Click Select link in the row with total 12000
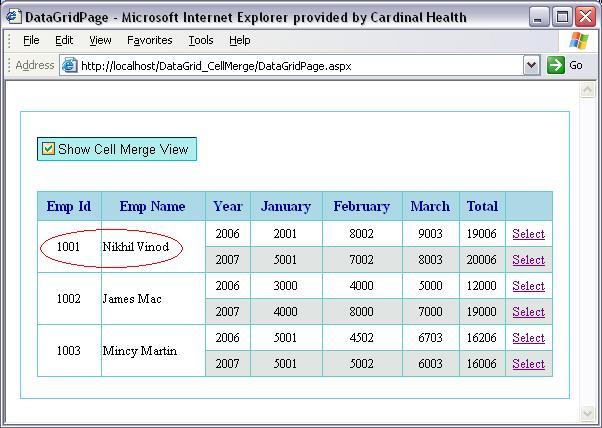Screen dimensions: 602x428 (528, 286)
